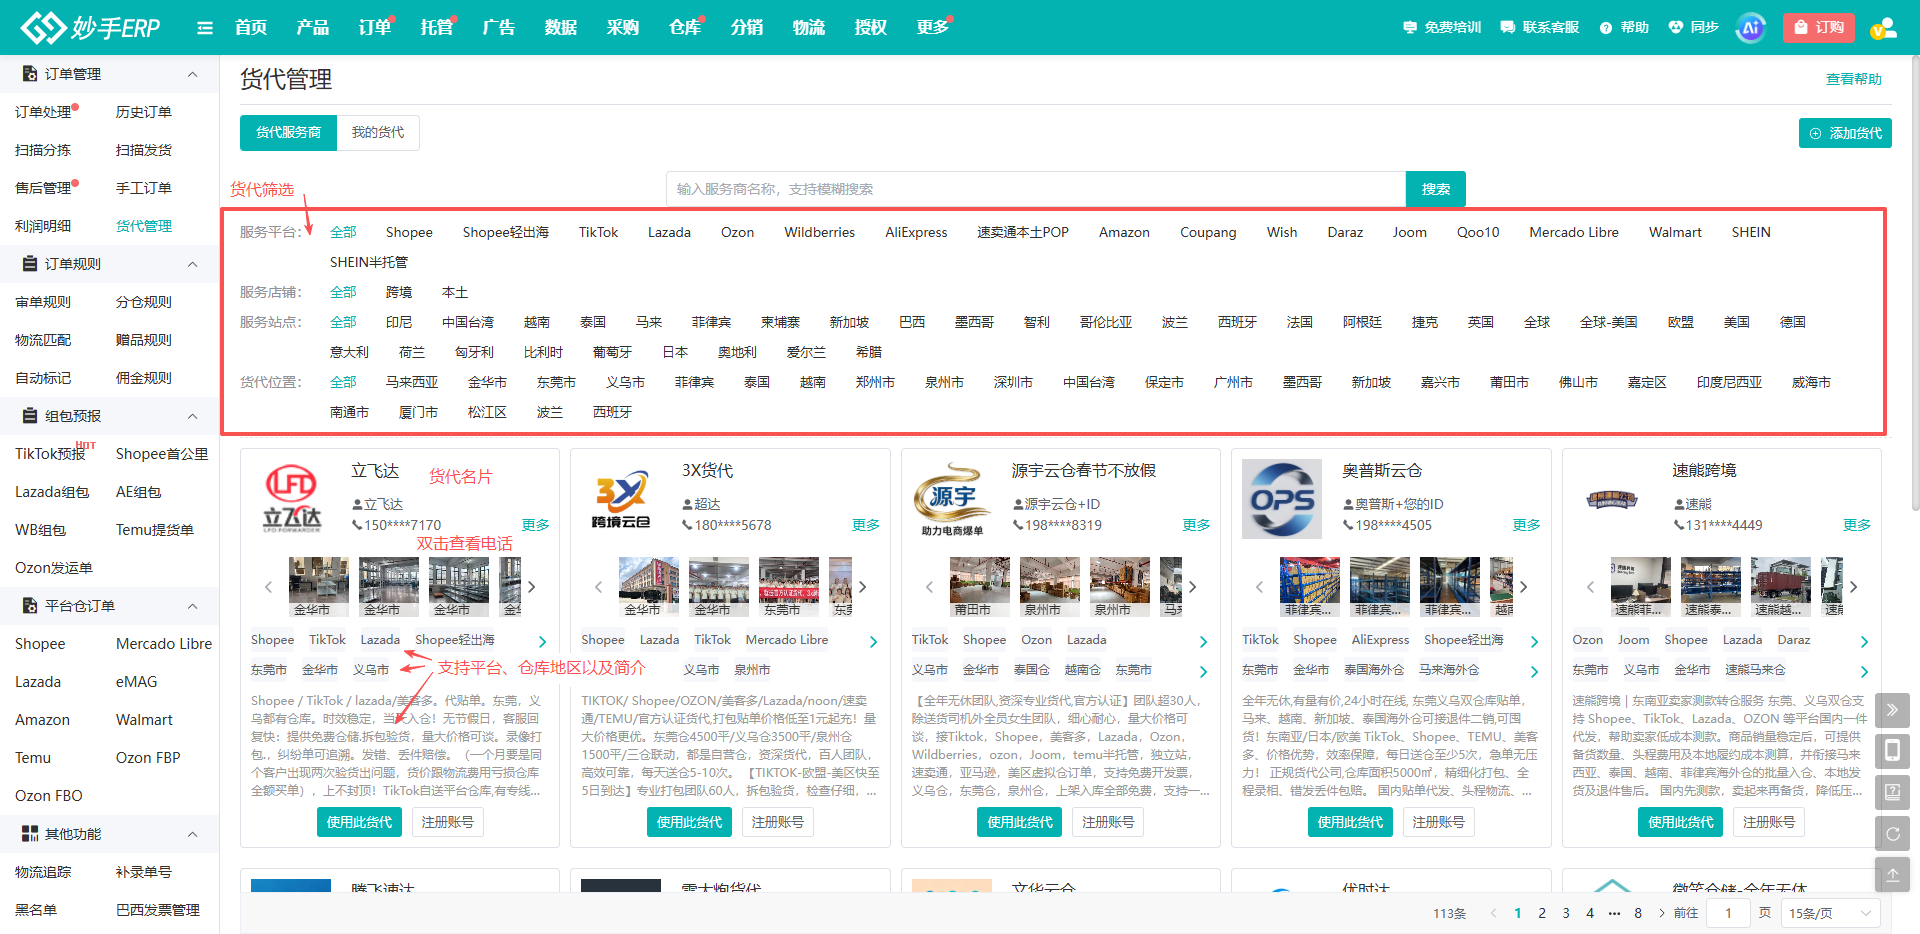Show previous photo in 3X货代 card
Screen dimensions: 1920x934
tap(598, 587)
